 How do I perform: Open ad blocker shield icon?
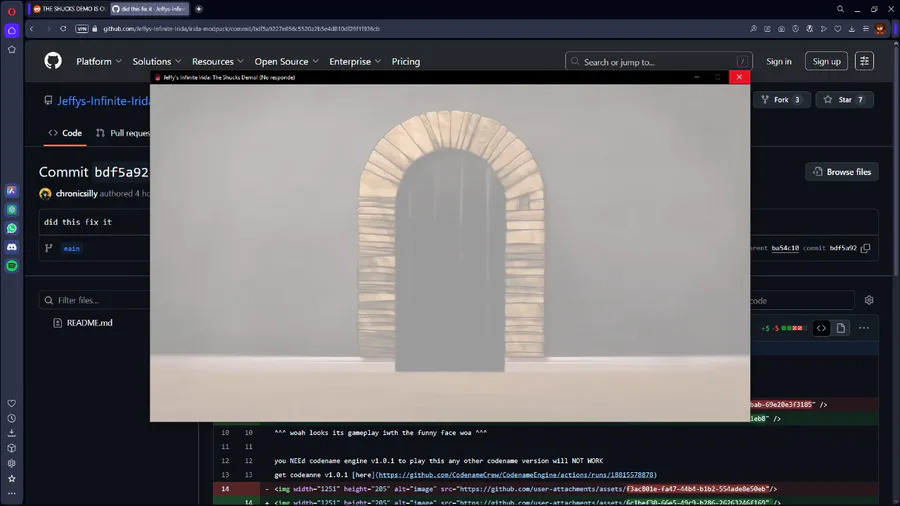(796, 29)
